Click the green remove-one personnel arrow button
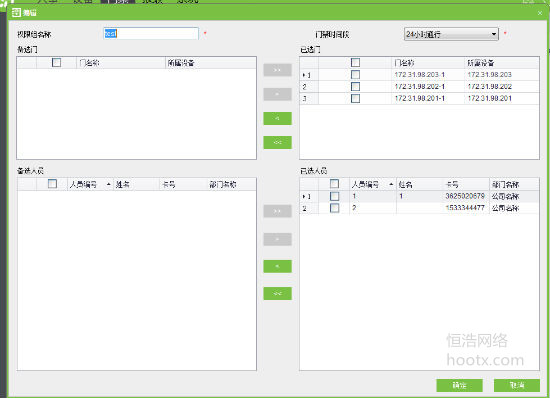 pyautogui.click(x=277, y=267)
